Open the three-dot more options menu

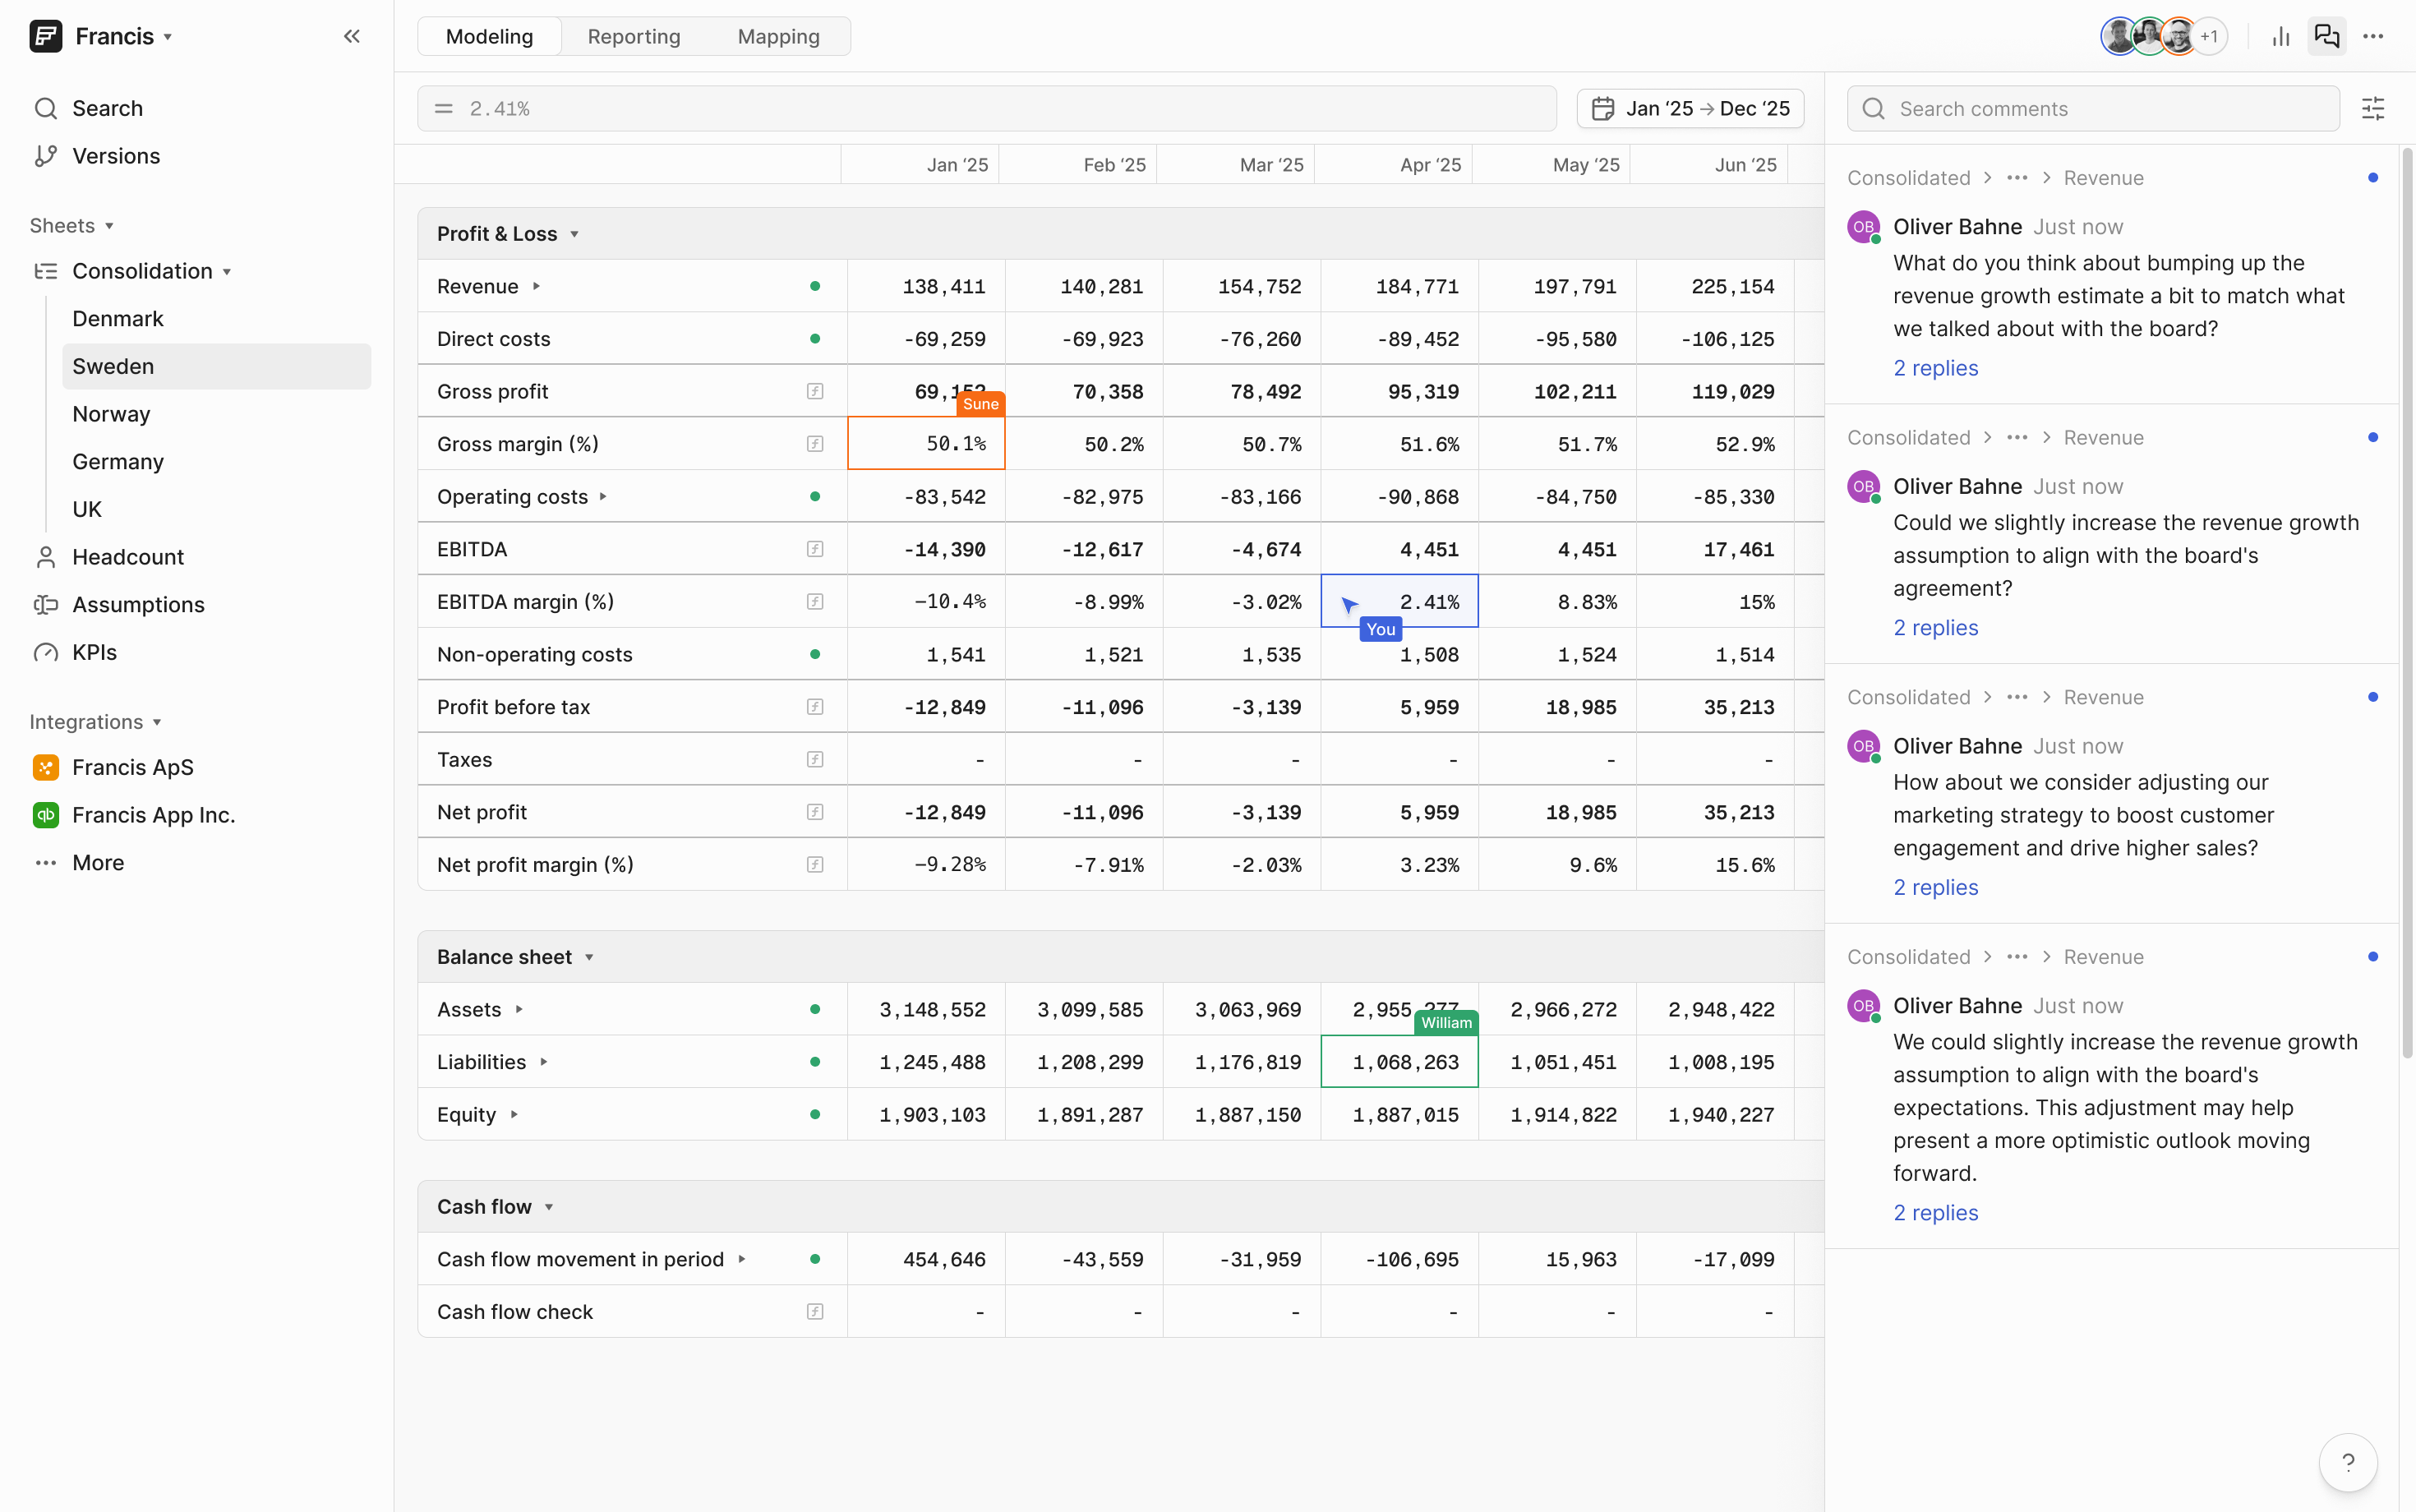point(2373,37)
